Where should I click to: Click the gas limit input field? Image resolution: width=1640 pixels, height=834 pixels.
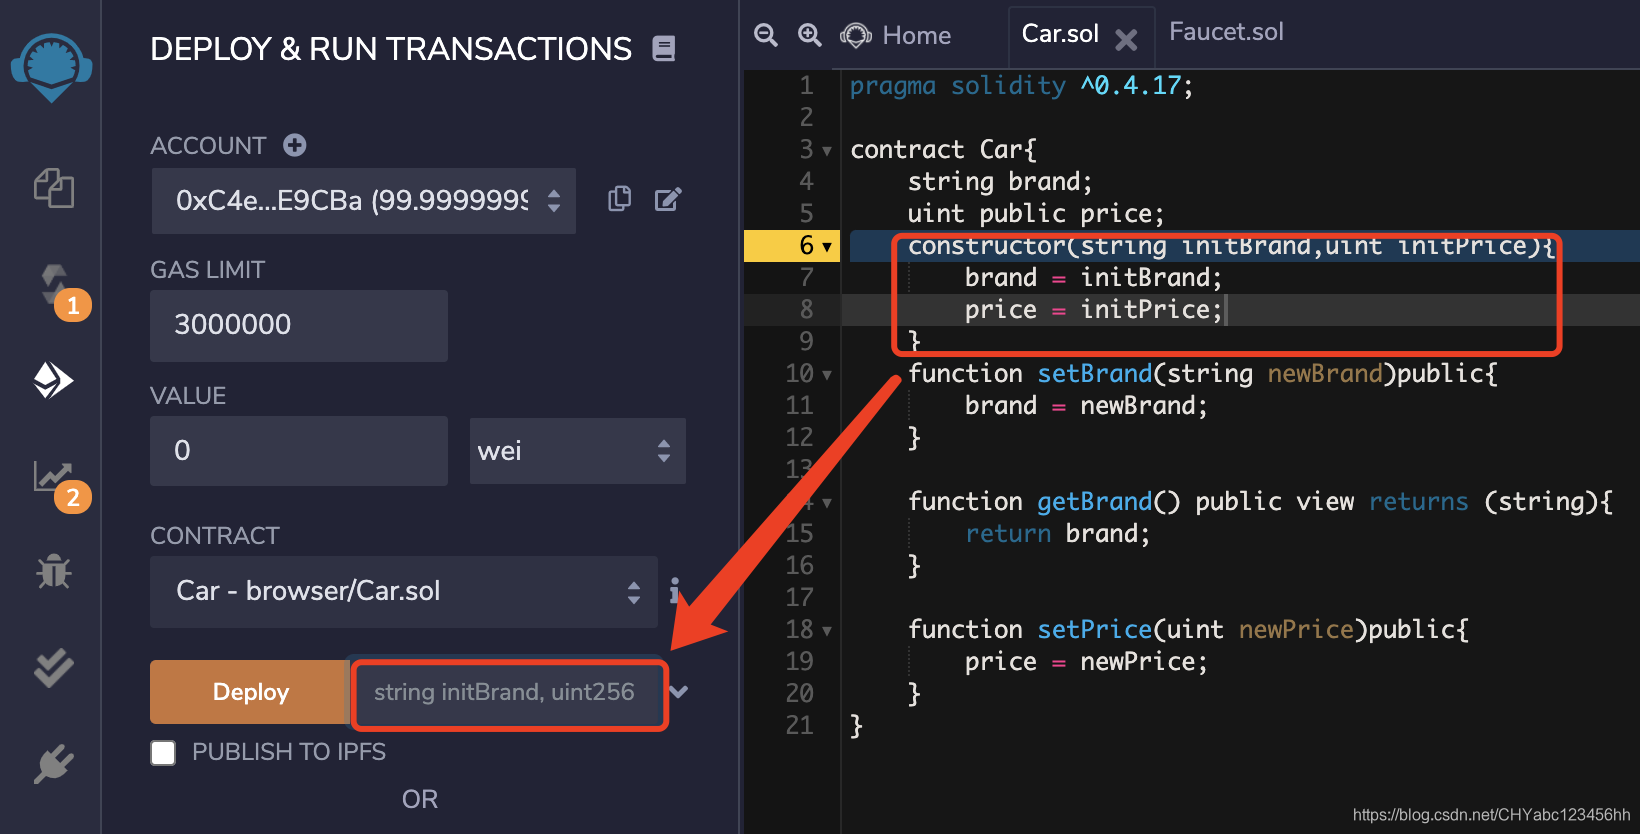[x=299, y=326]
